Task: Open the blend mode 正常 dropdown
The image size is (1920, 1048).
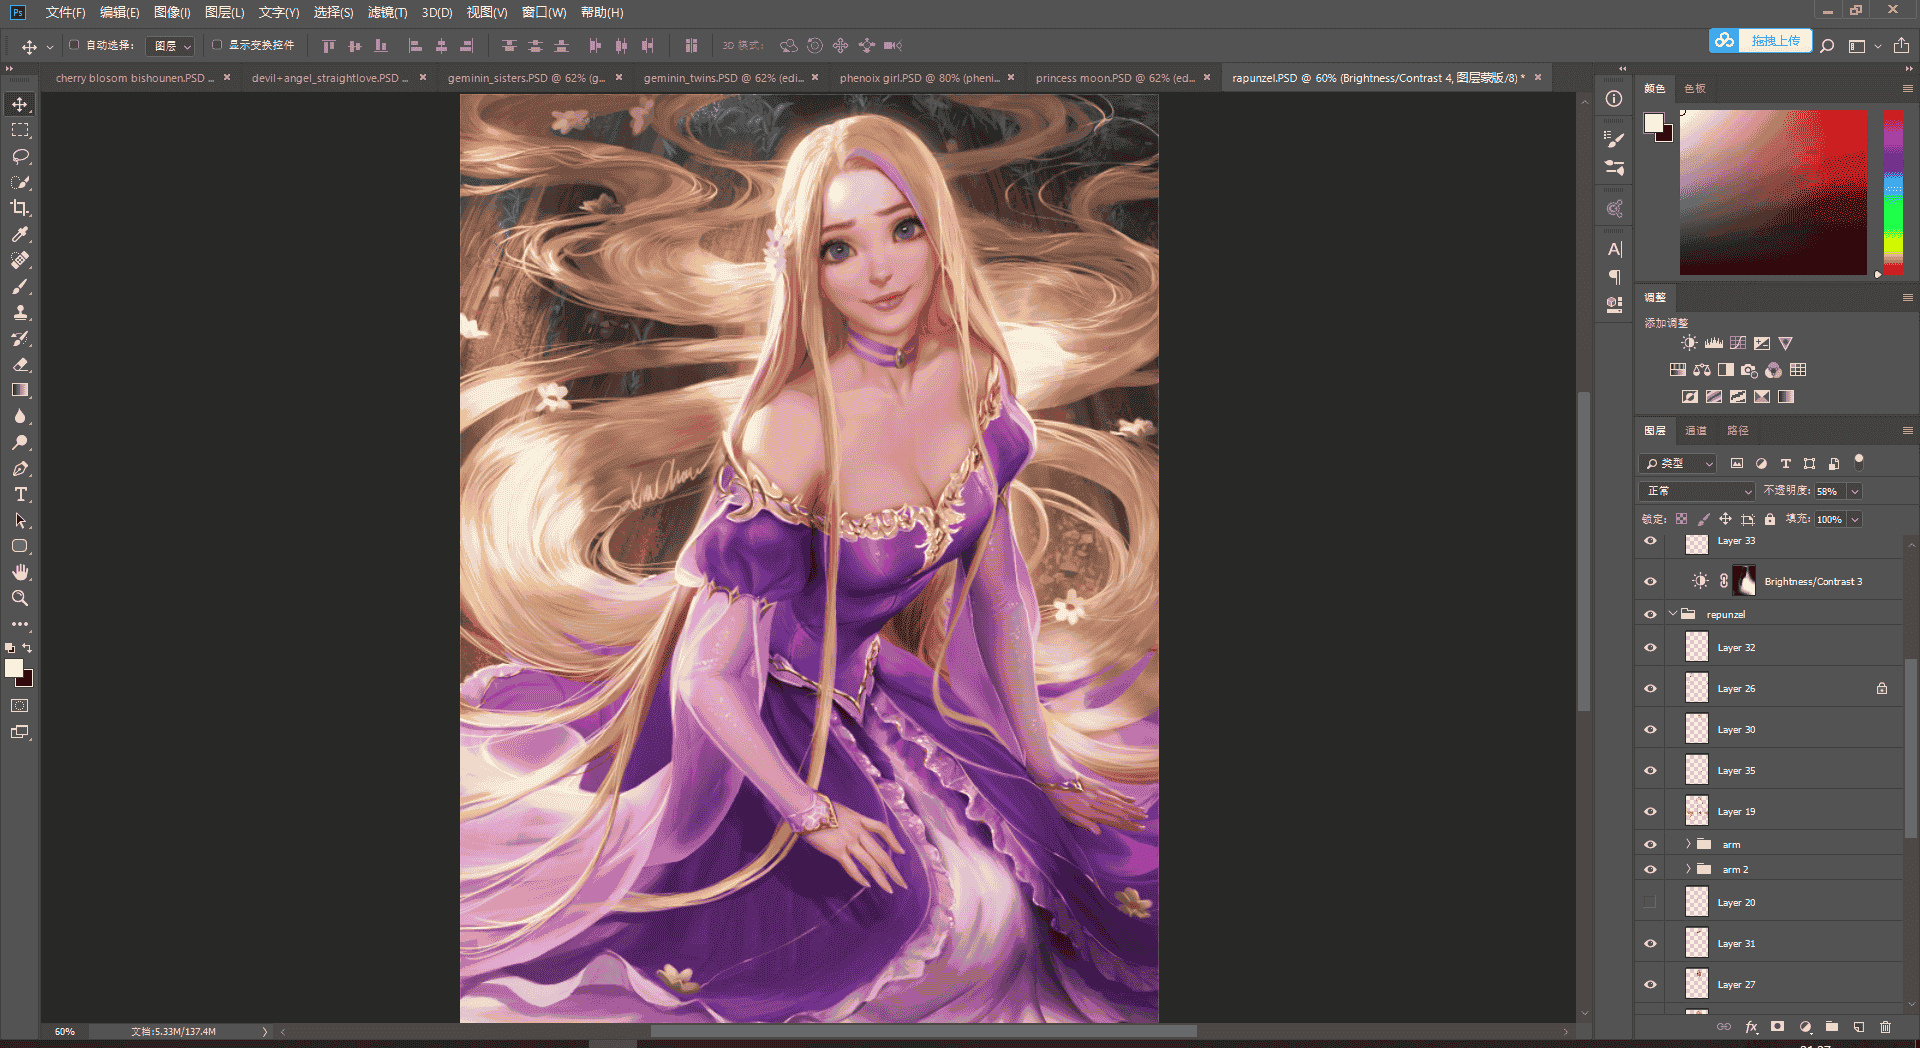Action: coord(1697,491)
